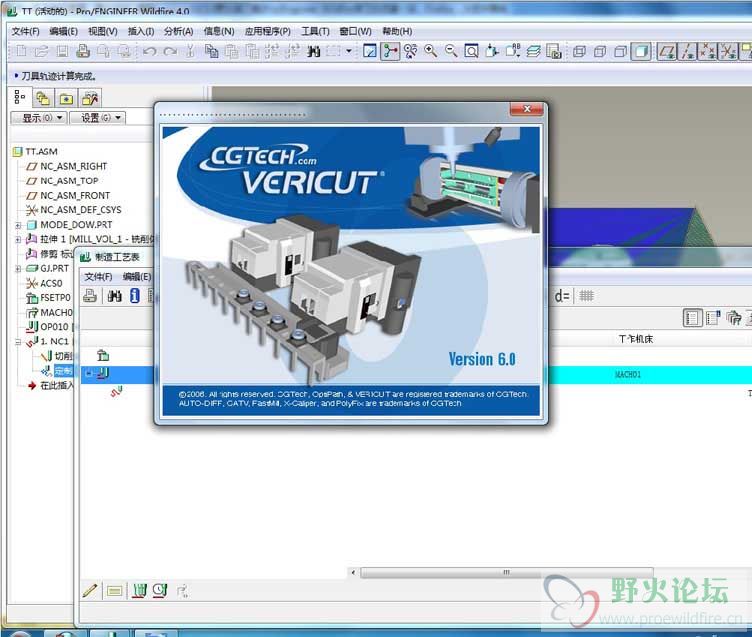Open the 设置 dropdown in navigator
Viewport: 752px width, 637px height.
[98, 118]
